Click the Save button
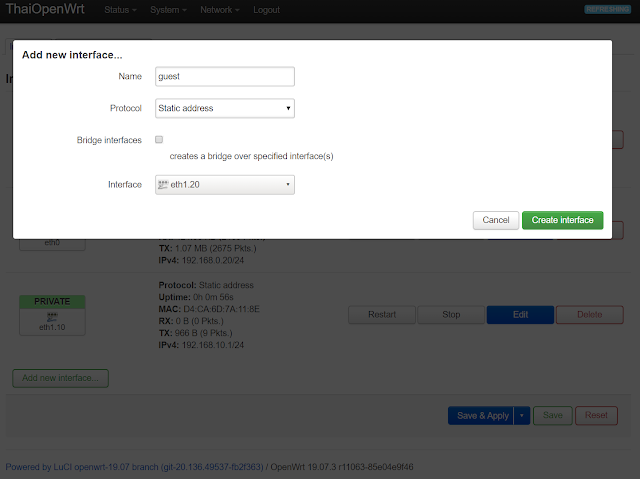Screen dimensions: 640x479 [x=553, y=415]
